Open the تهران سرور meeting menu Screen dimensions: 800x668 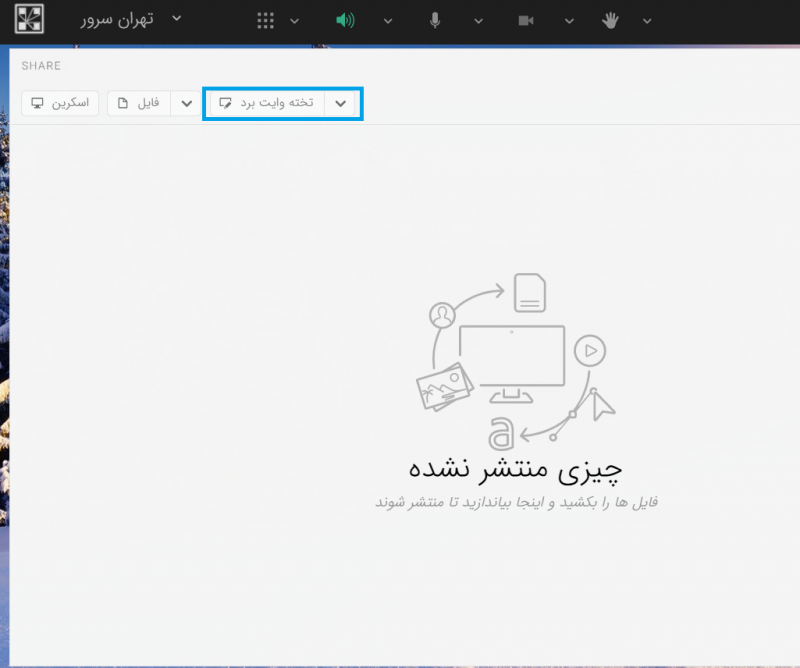click(130, 20)
